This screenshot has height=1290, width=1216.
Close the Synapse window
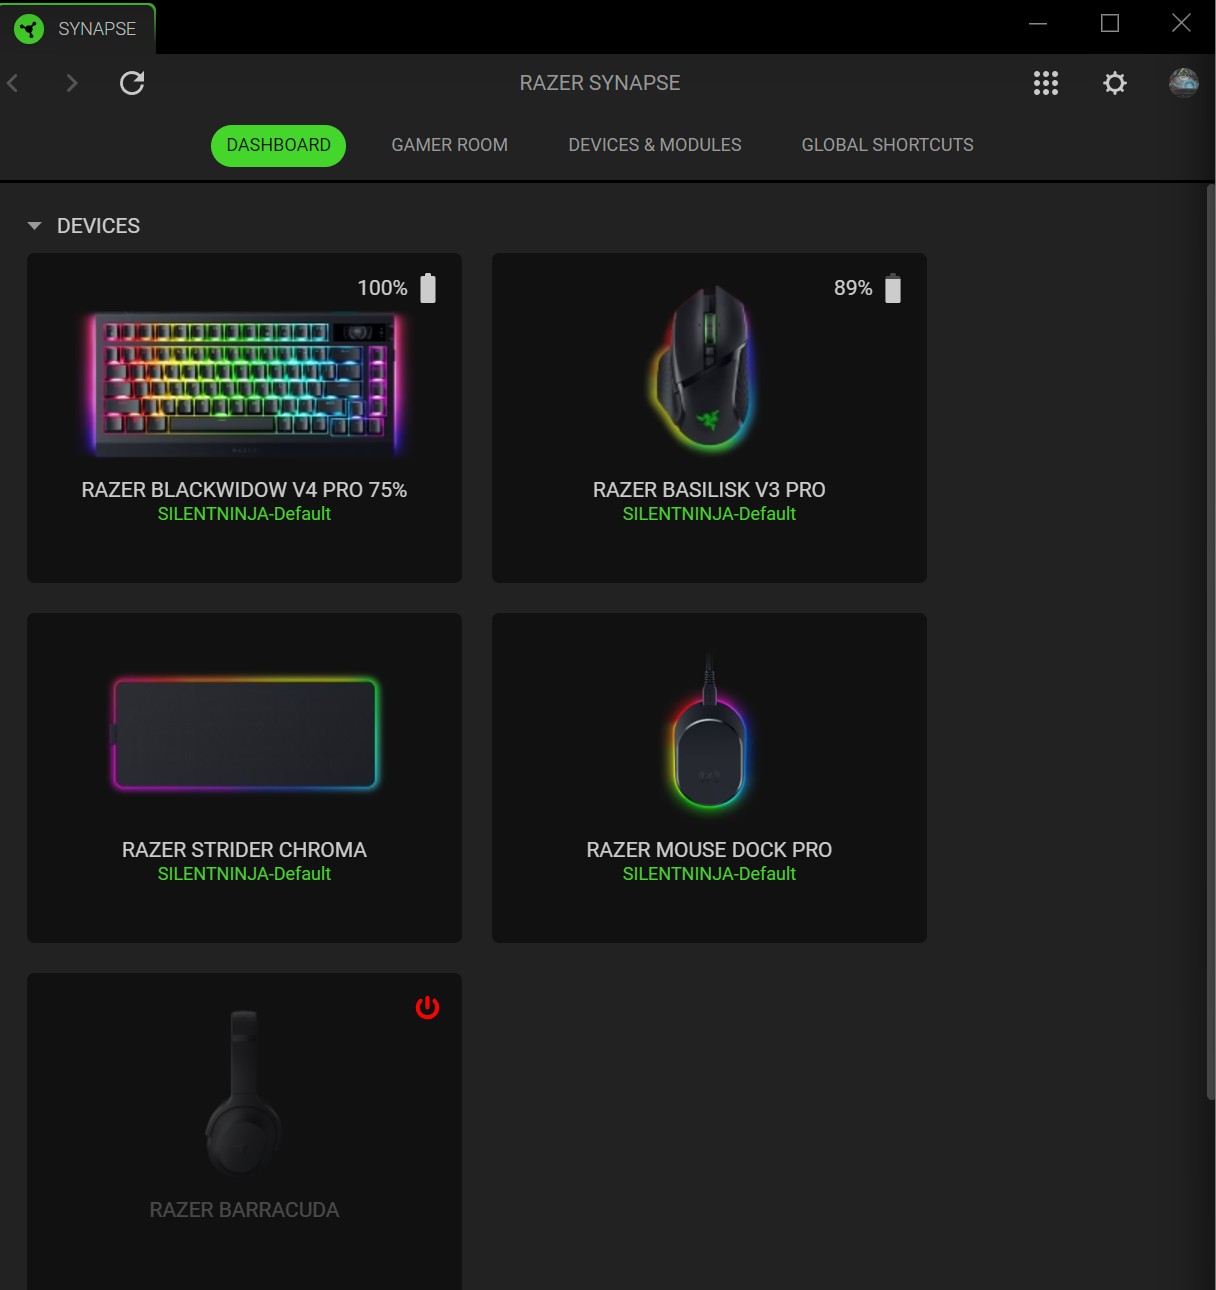(x=1181, y=23)
